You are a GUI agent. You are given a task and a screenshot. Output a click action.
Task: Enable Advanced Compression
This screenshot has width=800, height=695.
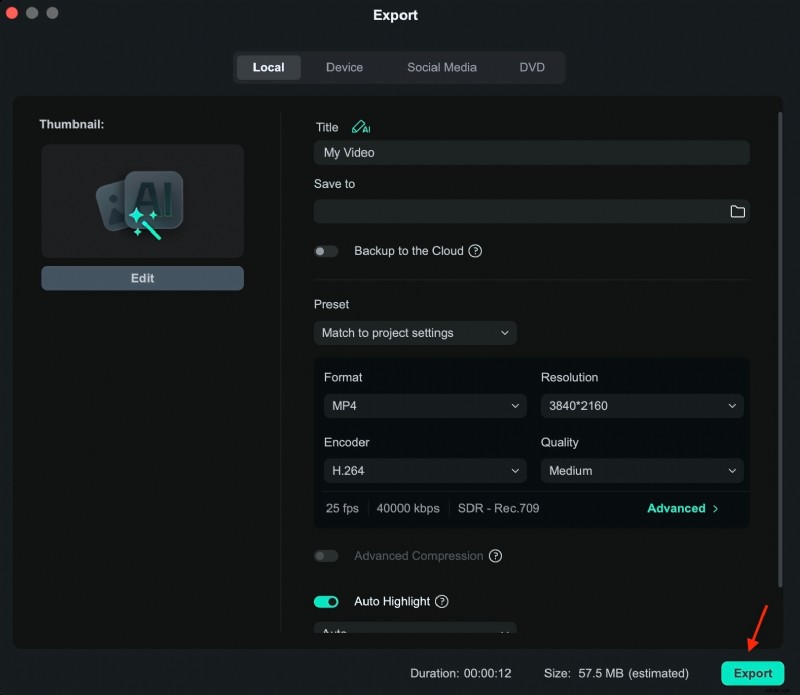[326, 555]
